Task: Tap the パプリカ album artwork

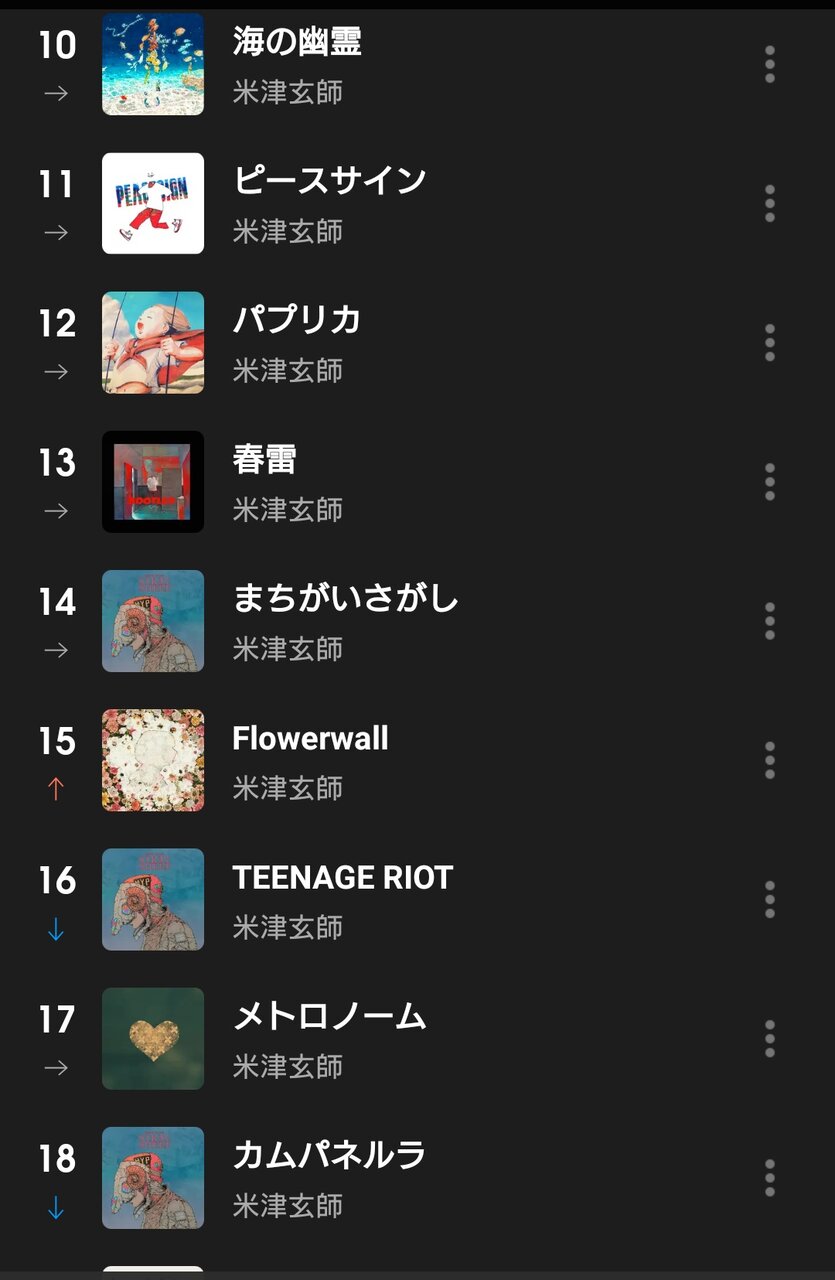Action: pos(153,342)
